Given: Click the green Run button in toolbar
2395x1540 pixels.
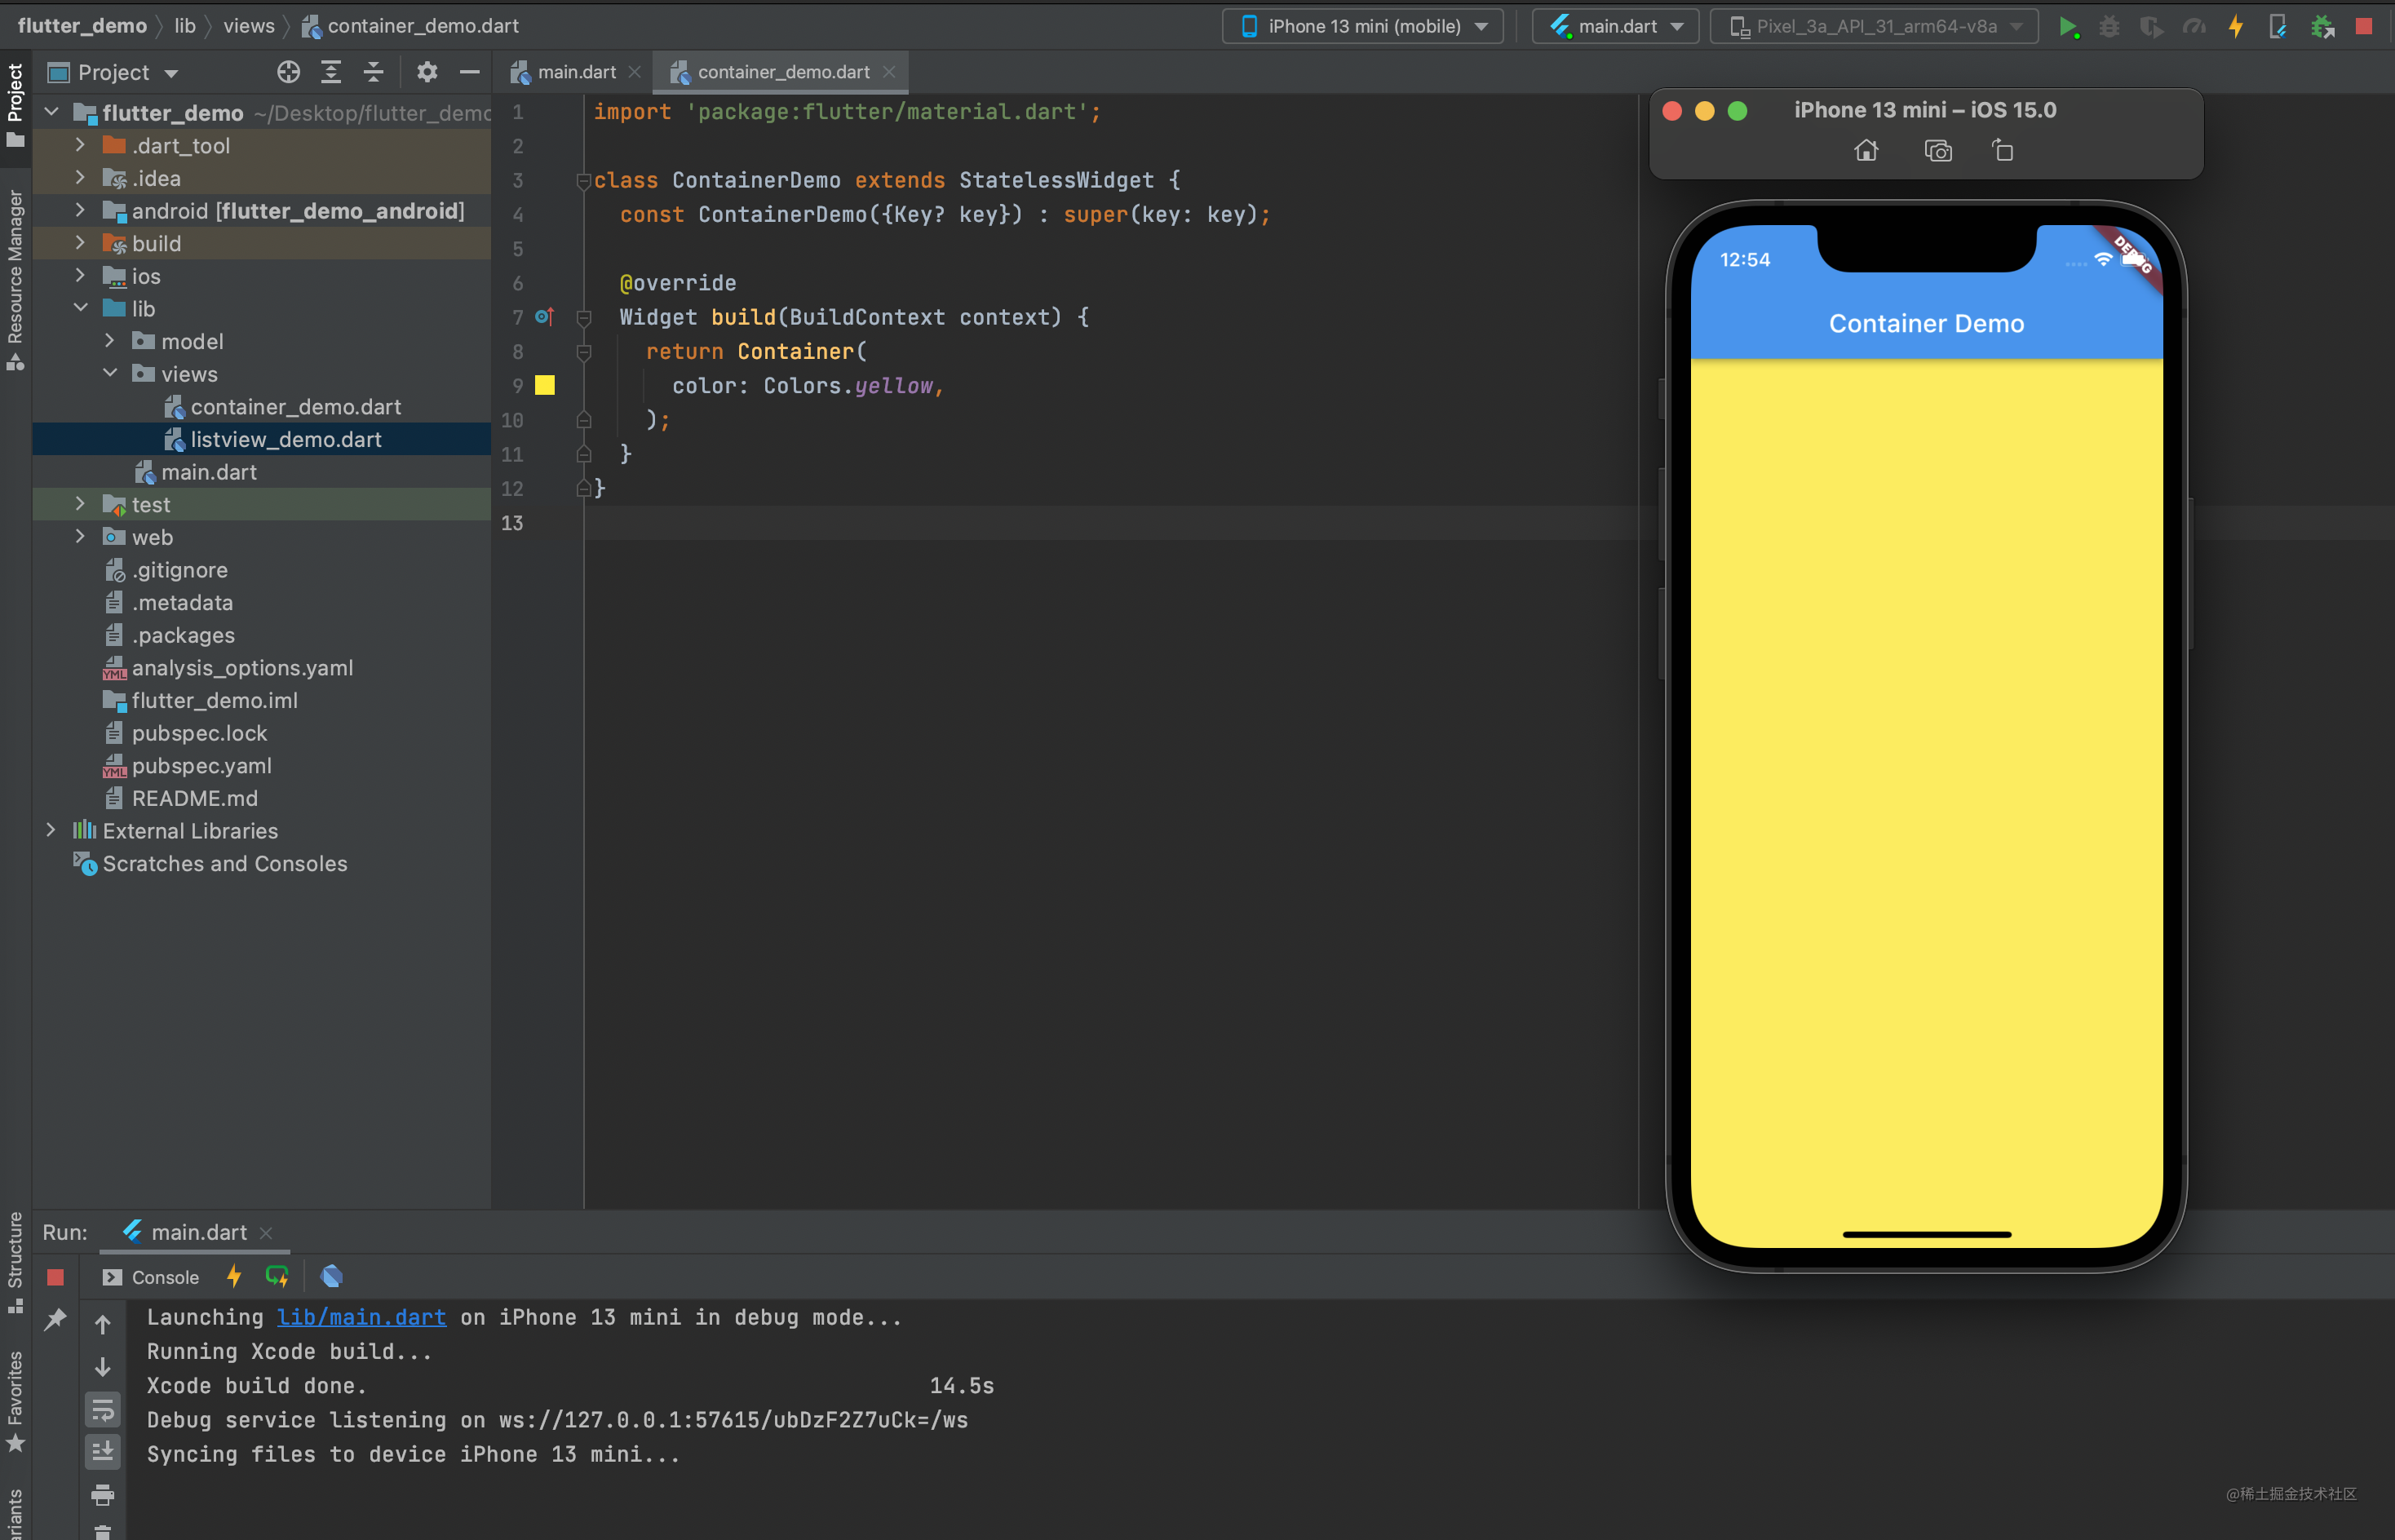Looking at the screenshot, I should (2068, 27).
